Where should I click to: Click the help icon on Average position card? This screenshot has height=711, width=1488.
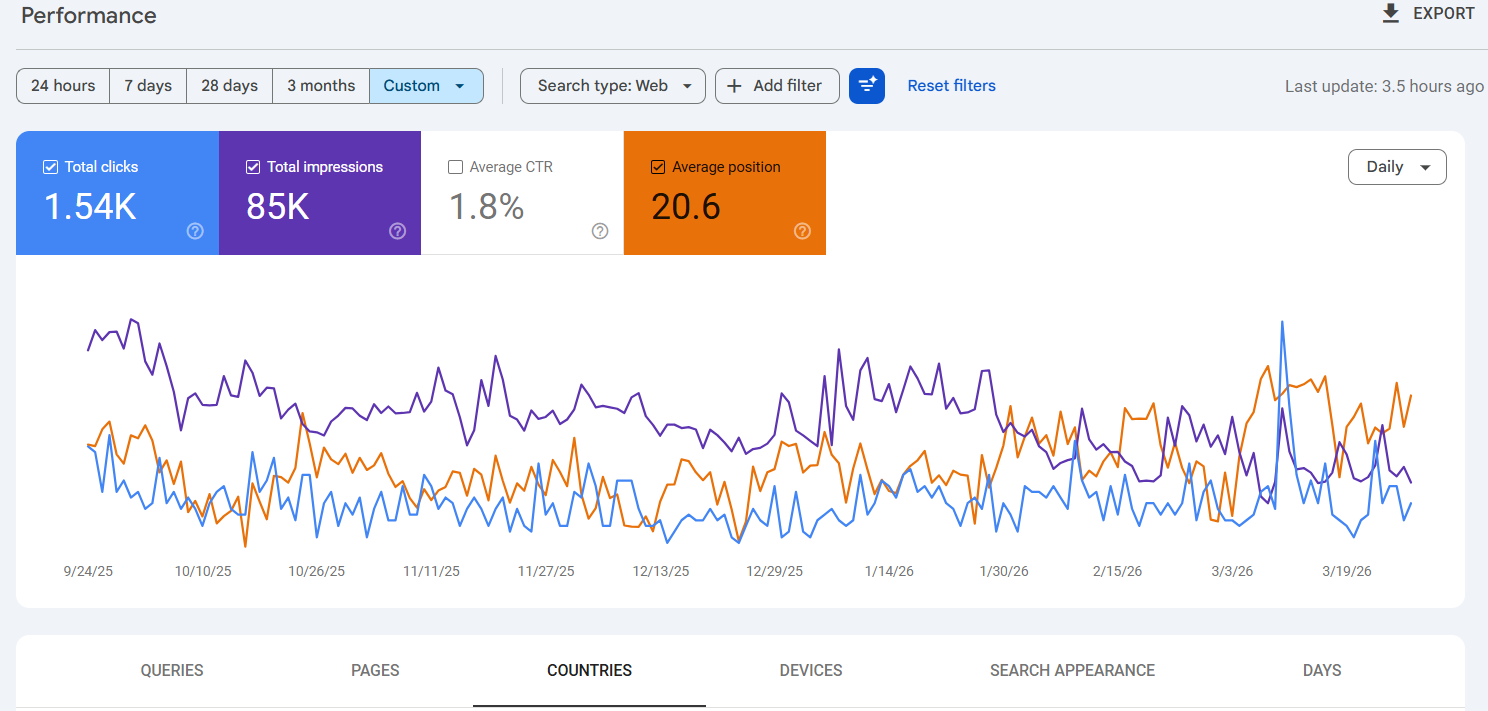coord(802,231)
